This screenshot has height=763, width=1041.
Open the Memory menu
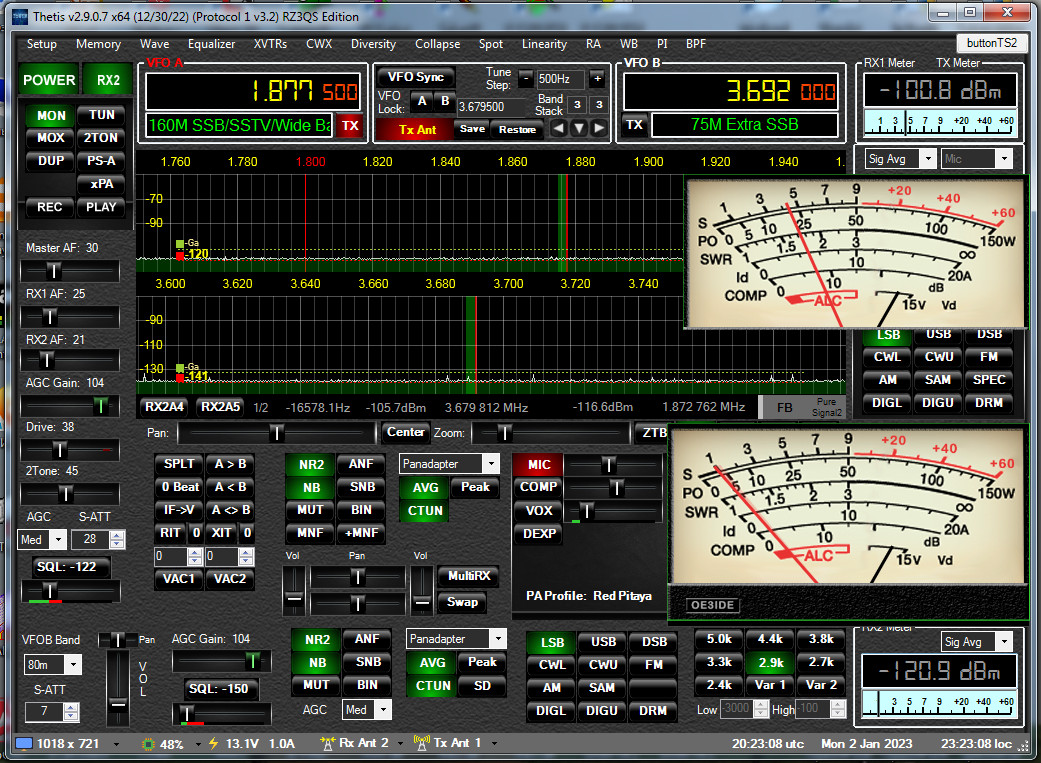click(x=98, y=44)
